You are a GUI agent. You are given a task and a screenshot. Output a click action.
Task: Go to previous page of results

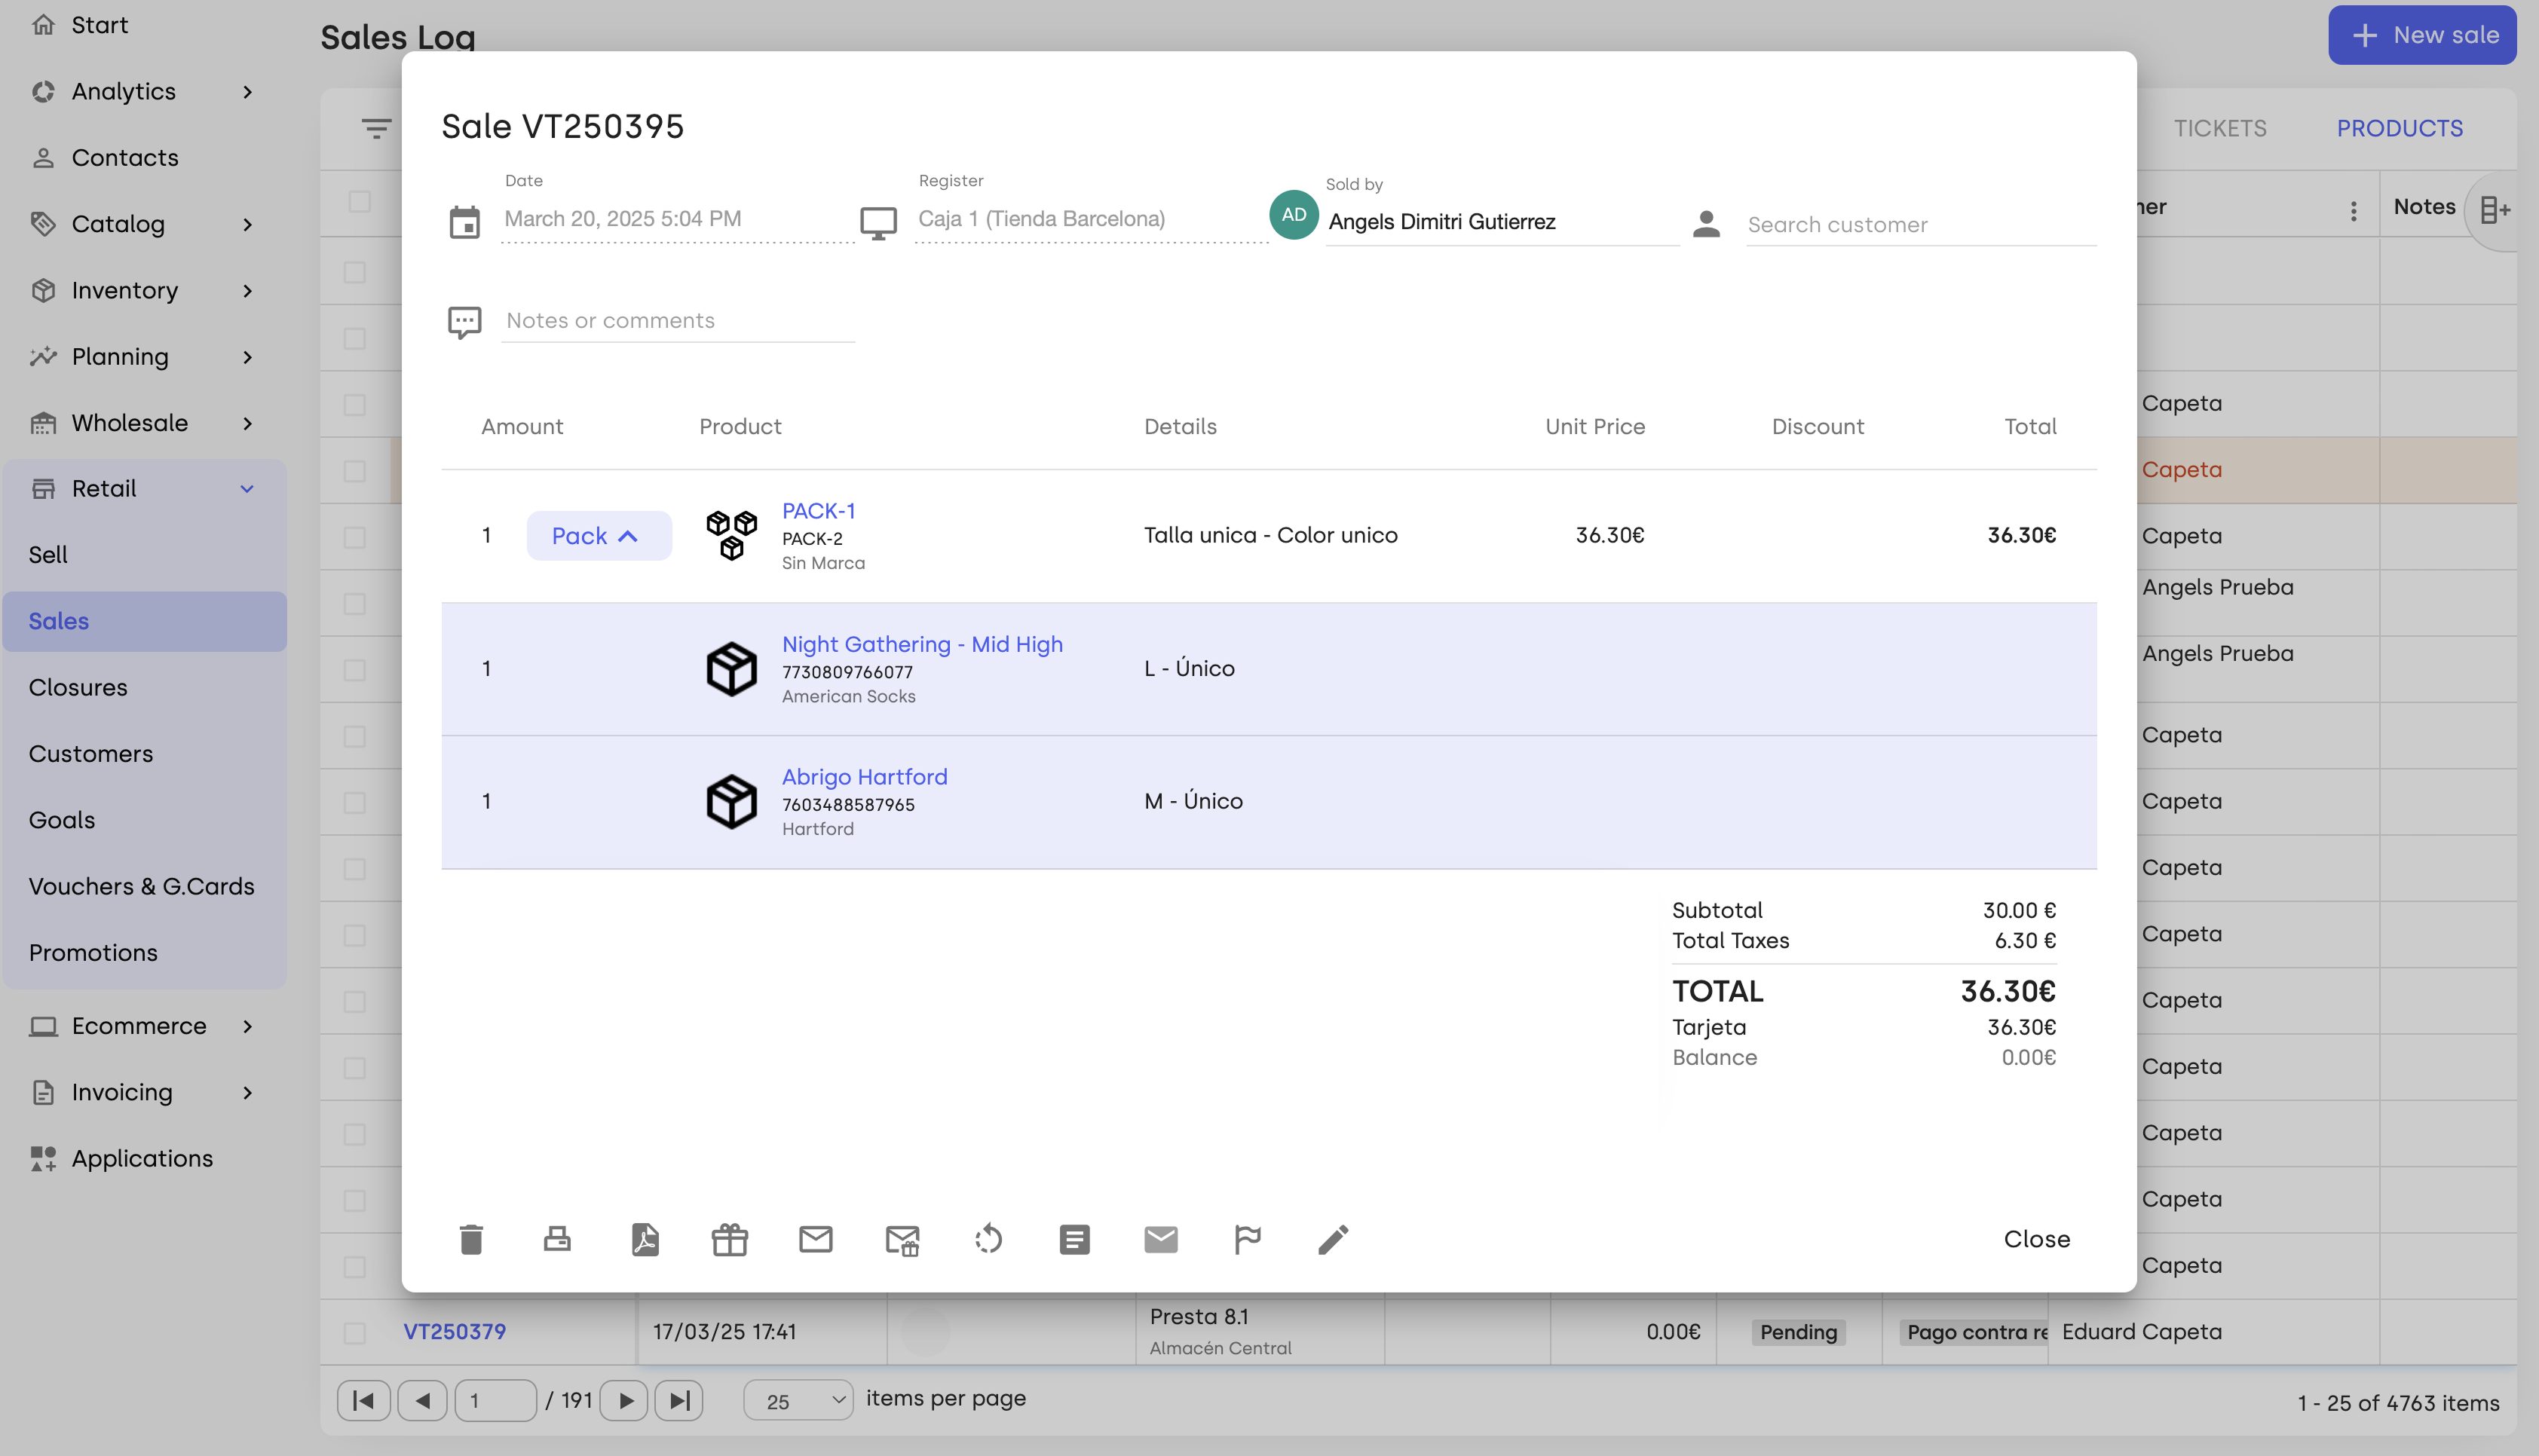(422, 1401)
